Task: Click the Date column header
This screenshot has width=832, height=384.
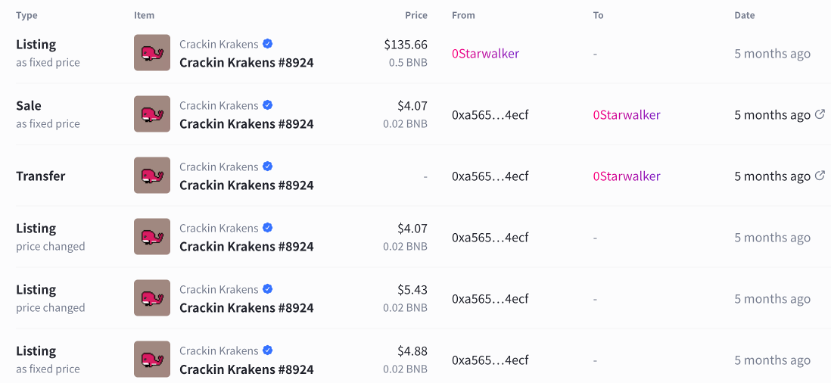Action: (x=744, y=15)
